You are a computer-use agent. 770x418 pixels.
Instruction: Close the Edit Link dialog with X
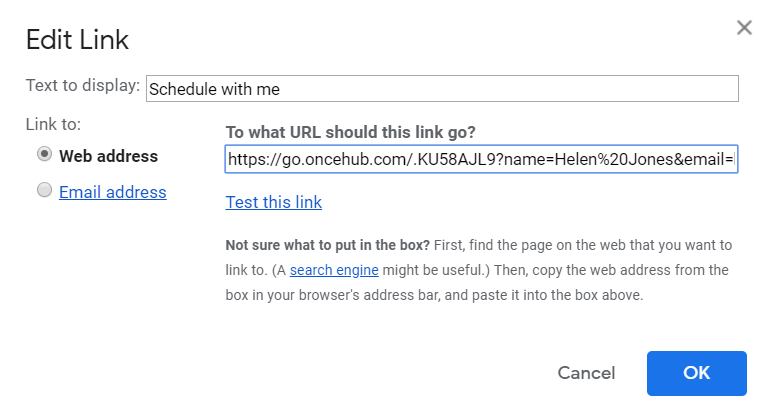744,28
